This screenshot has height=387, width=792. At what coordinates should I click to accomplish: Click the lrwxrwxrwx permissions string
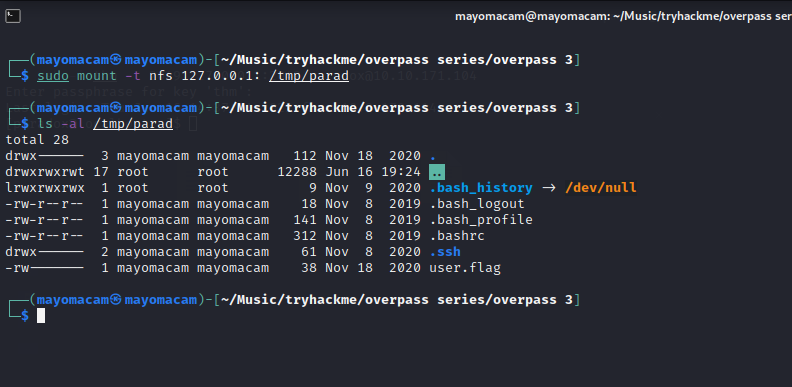[45, 188]
